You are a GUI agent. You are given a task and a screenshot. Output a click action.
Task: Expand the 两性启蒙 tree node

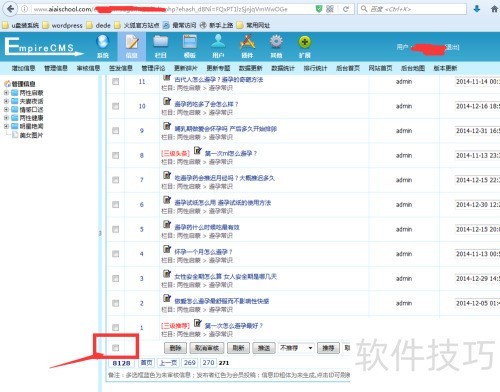6,93
